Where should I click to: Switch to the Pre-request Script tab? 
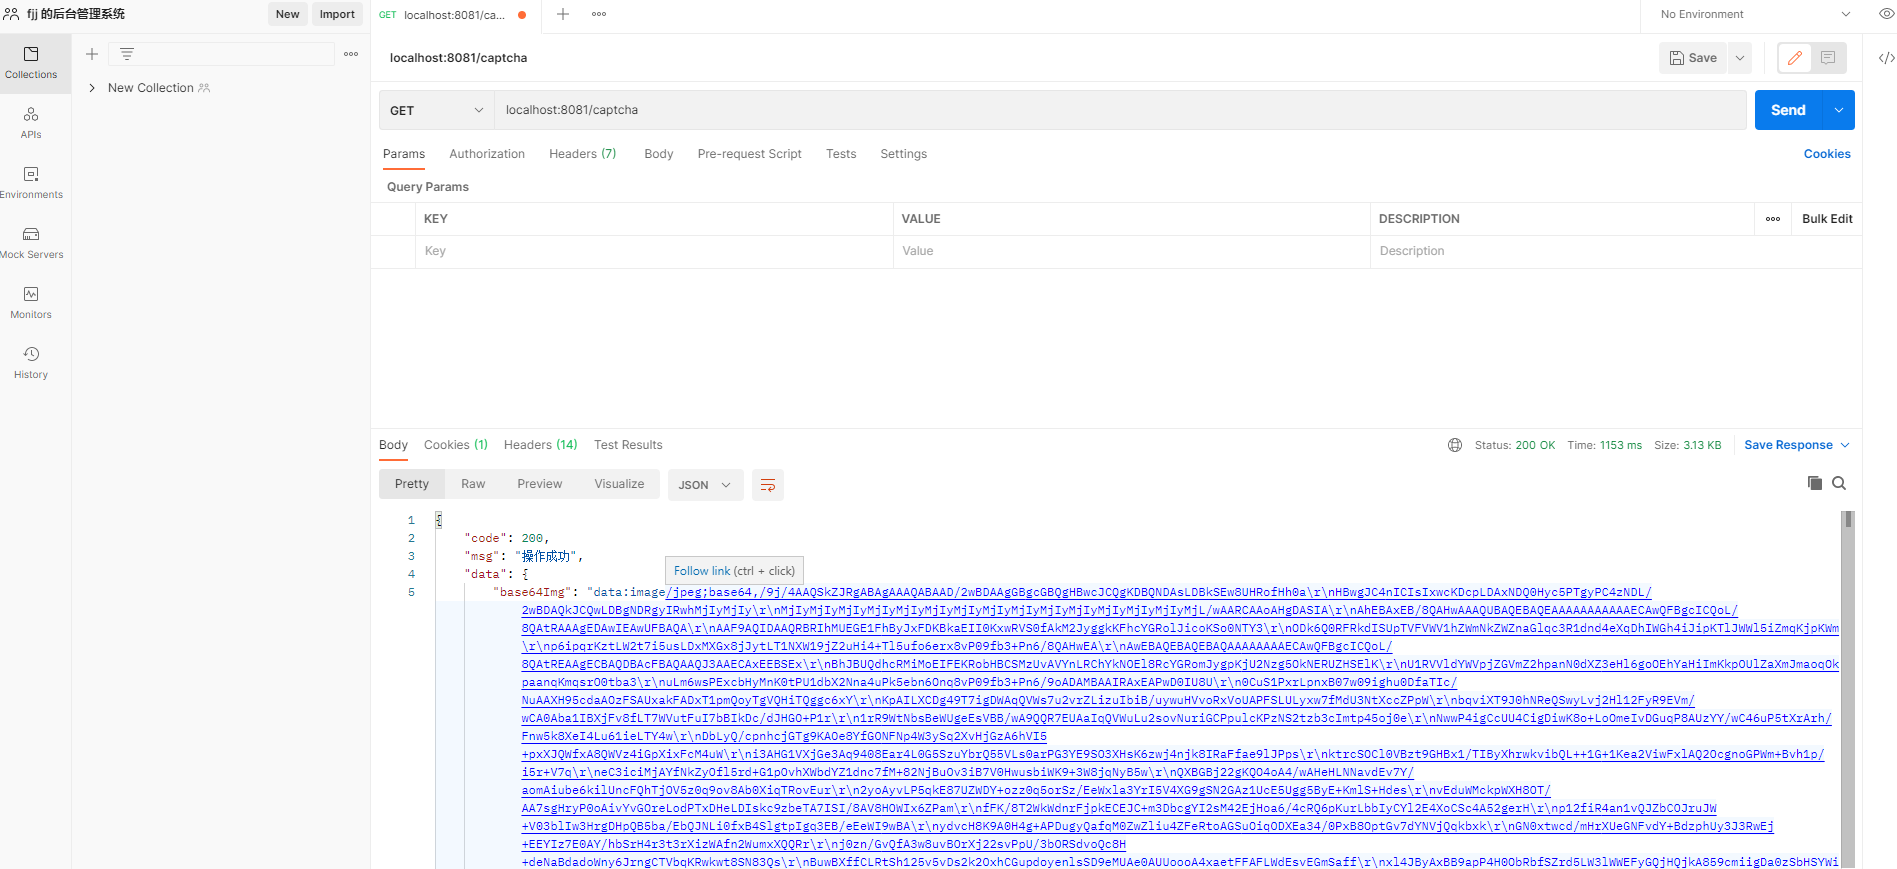coord(750,154)
